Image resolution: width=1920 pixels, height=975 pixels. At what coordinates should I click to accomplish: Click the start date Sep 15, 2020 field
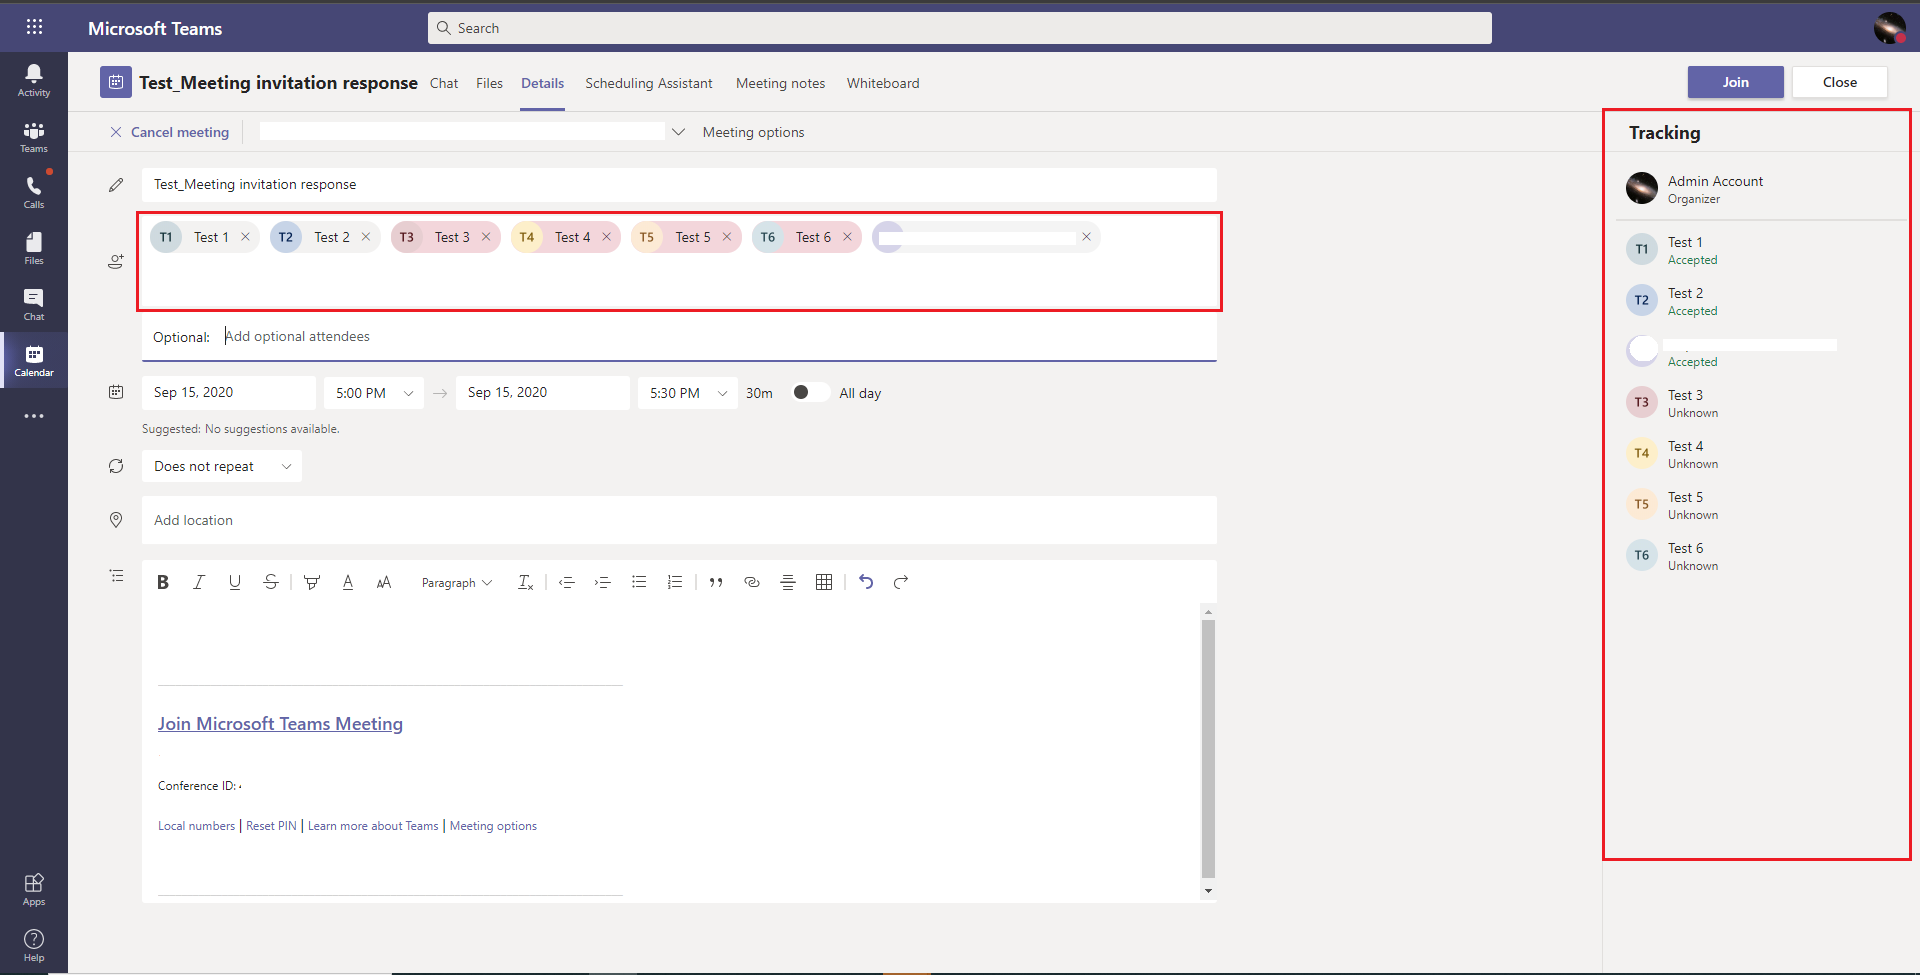pyautogui.click(x=229, y=393)
